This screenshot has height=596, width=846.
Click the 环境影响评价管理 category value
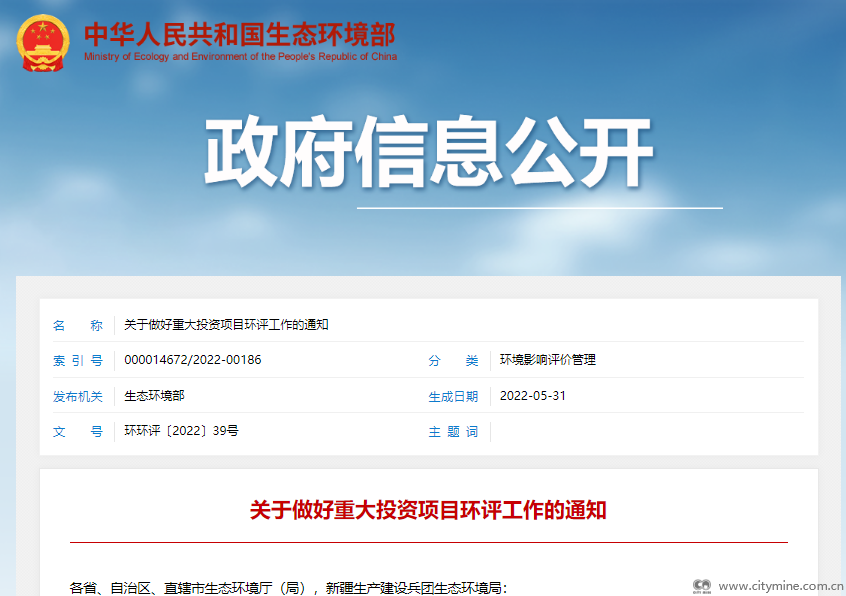547,360
